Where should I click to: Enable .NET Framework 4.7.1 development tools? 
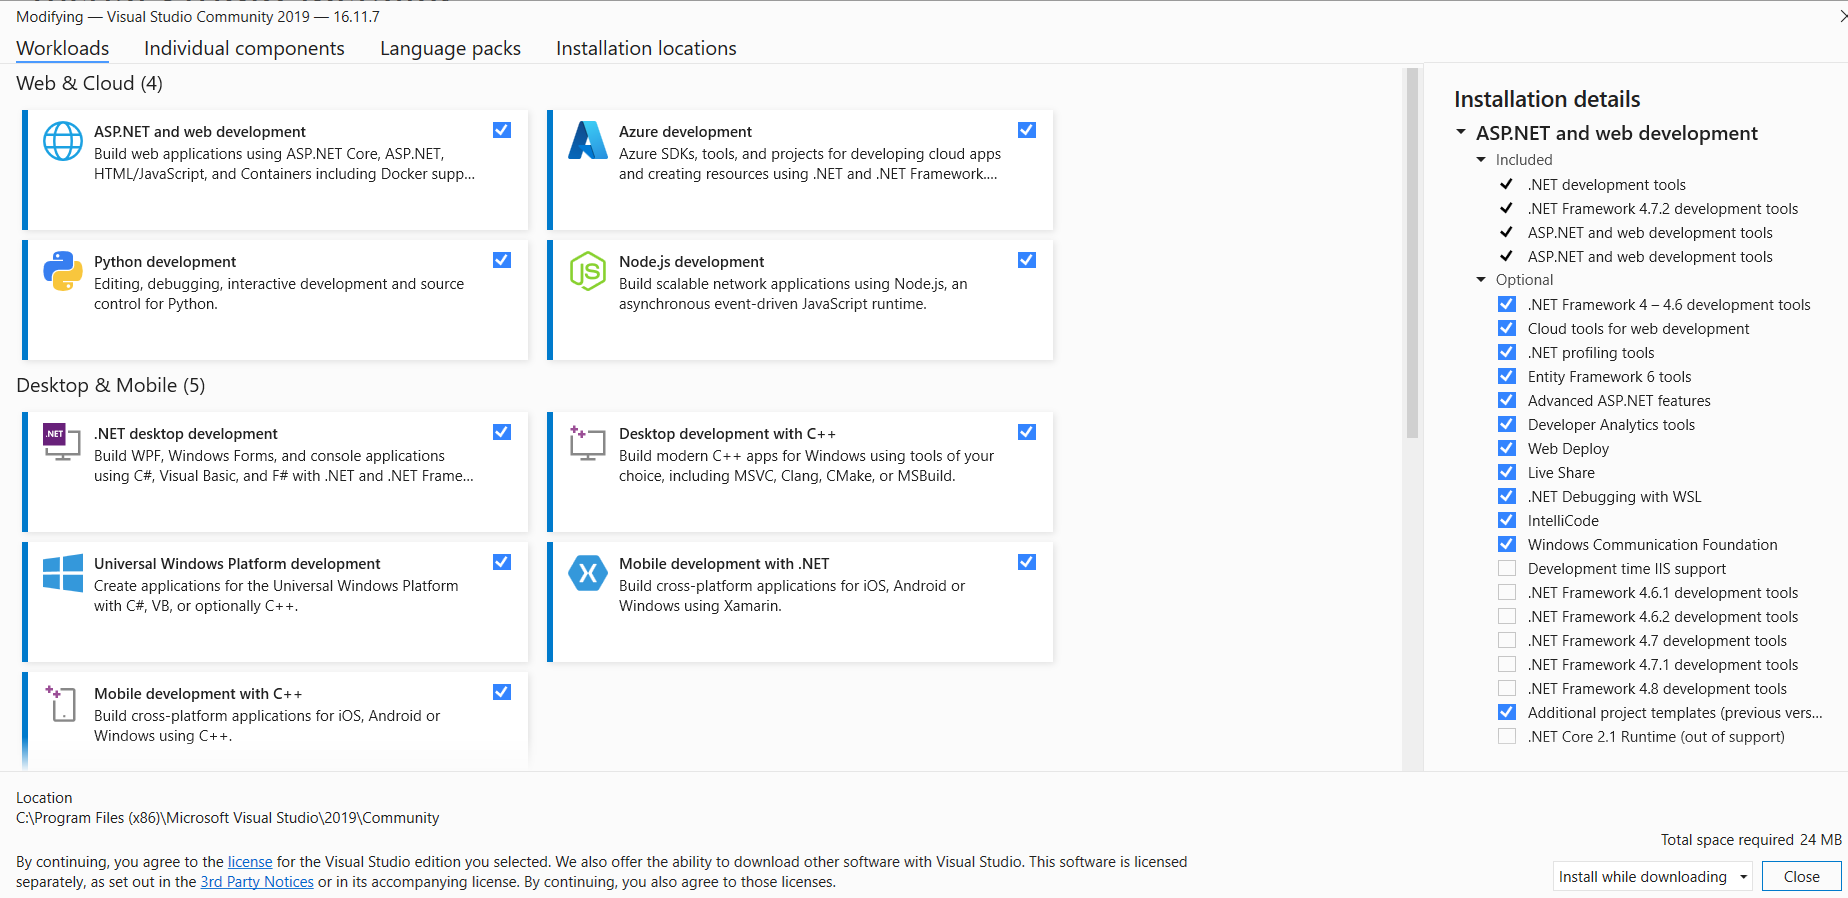[x=1507, y=664]
